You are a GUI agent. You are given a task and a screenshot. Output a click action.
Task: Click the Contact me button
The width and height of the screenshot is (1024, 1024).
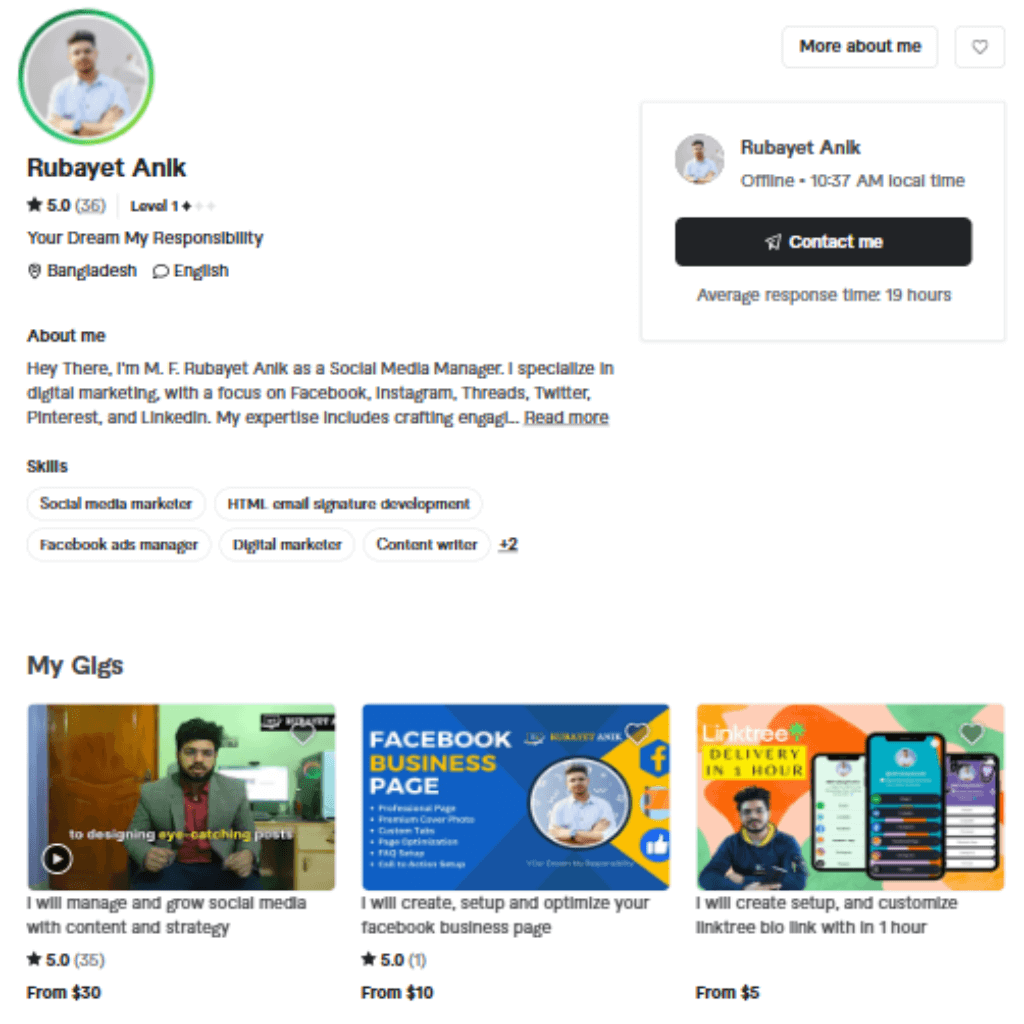(x=823, y=242)
